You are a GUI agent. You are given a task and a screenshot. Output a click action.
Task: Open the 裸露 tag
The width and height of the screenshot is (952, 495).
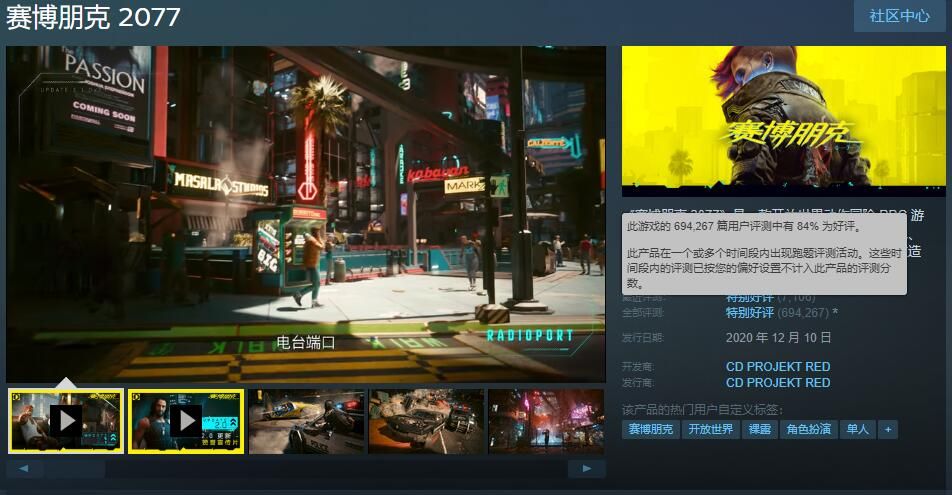coord(759,429)
